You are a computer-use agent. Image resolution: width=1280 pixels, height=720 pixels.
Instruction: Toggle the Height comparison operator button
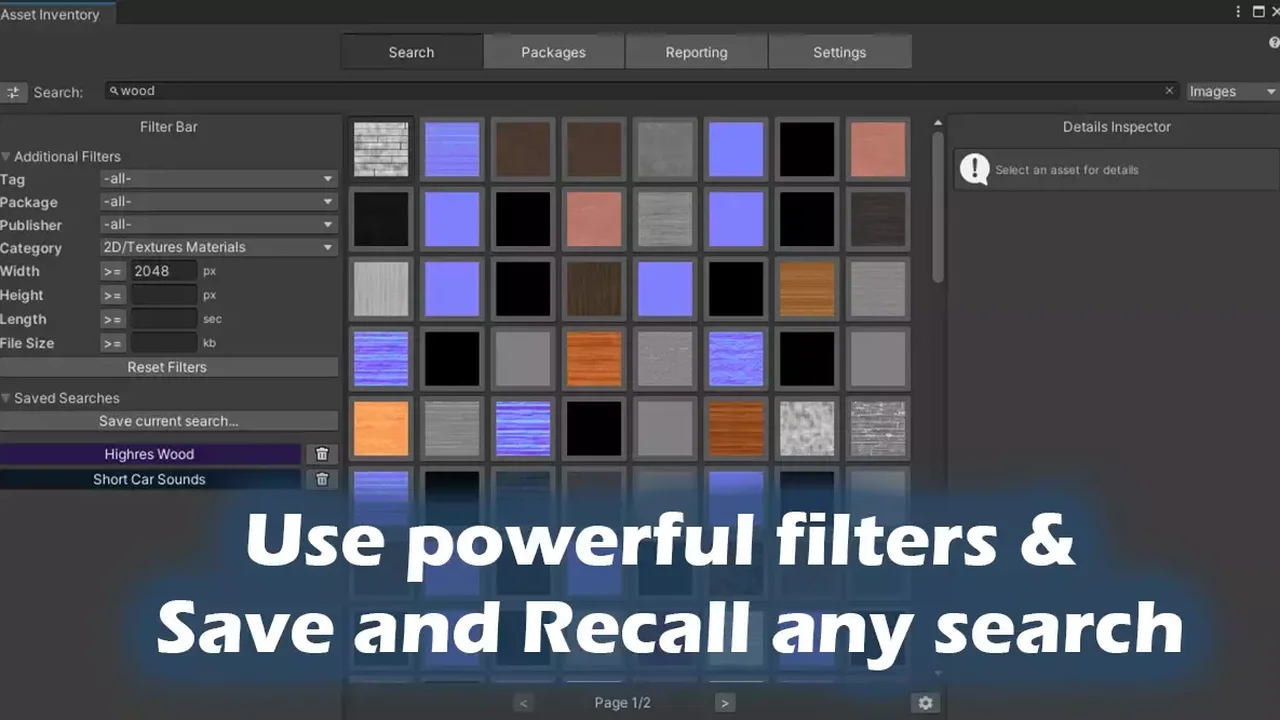[x=112, y=295]
